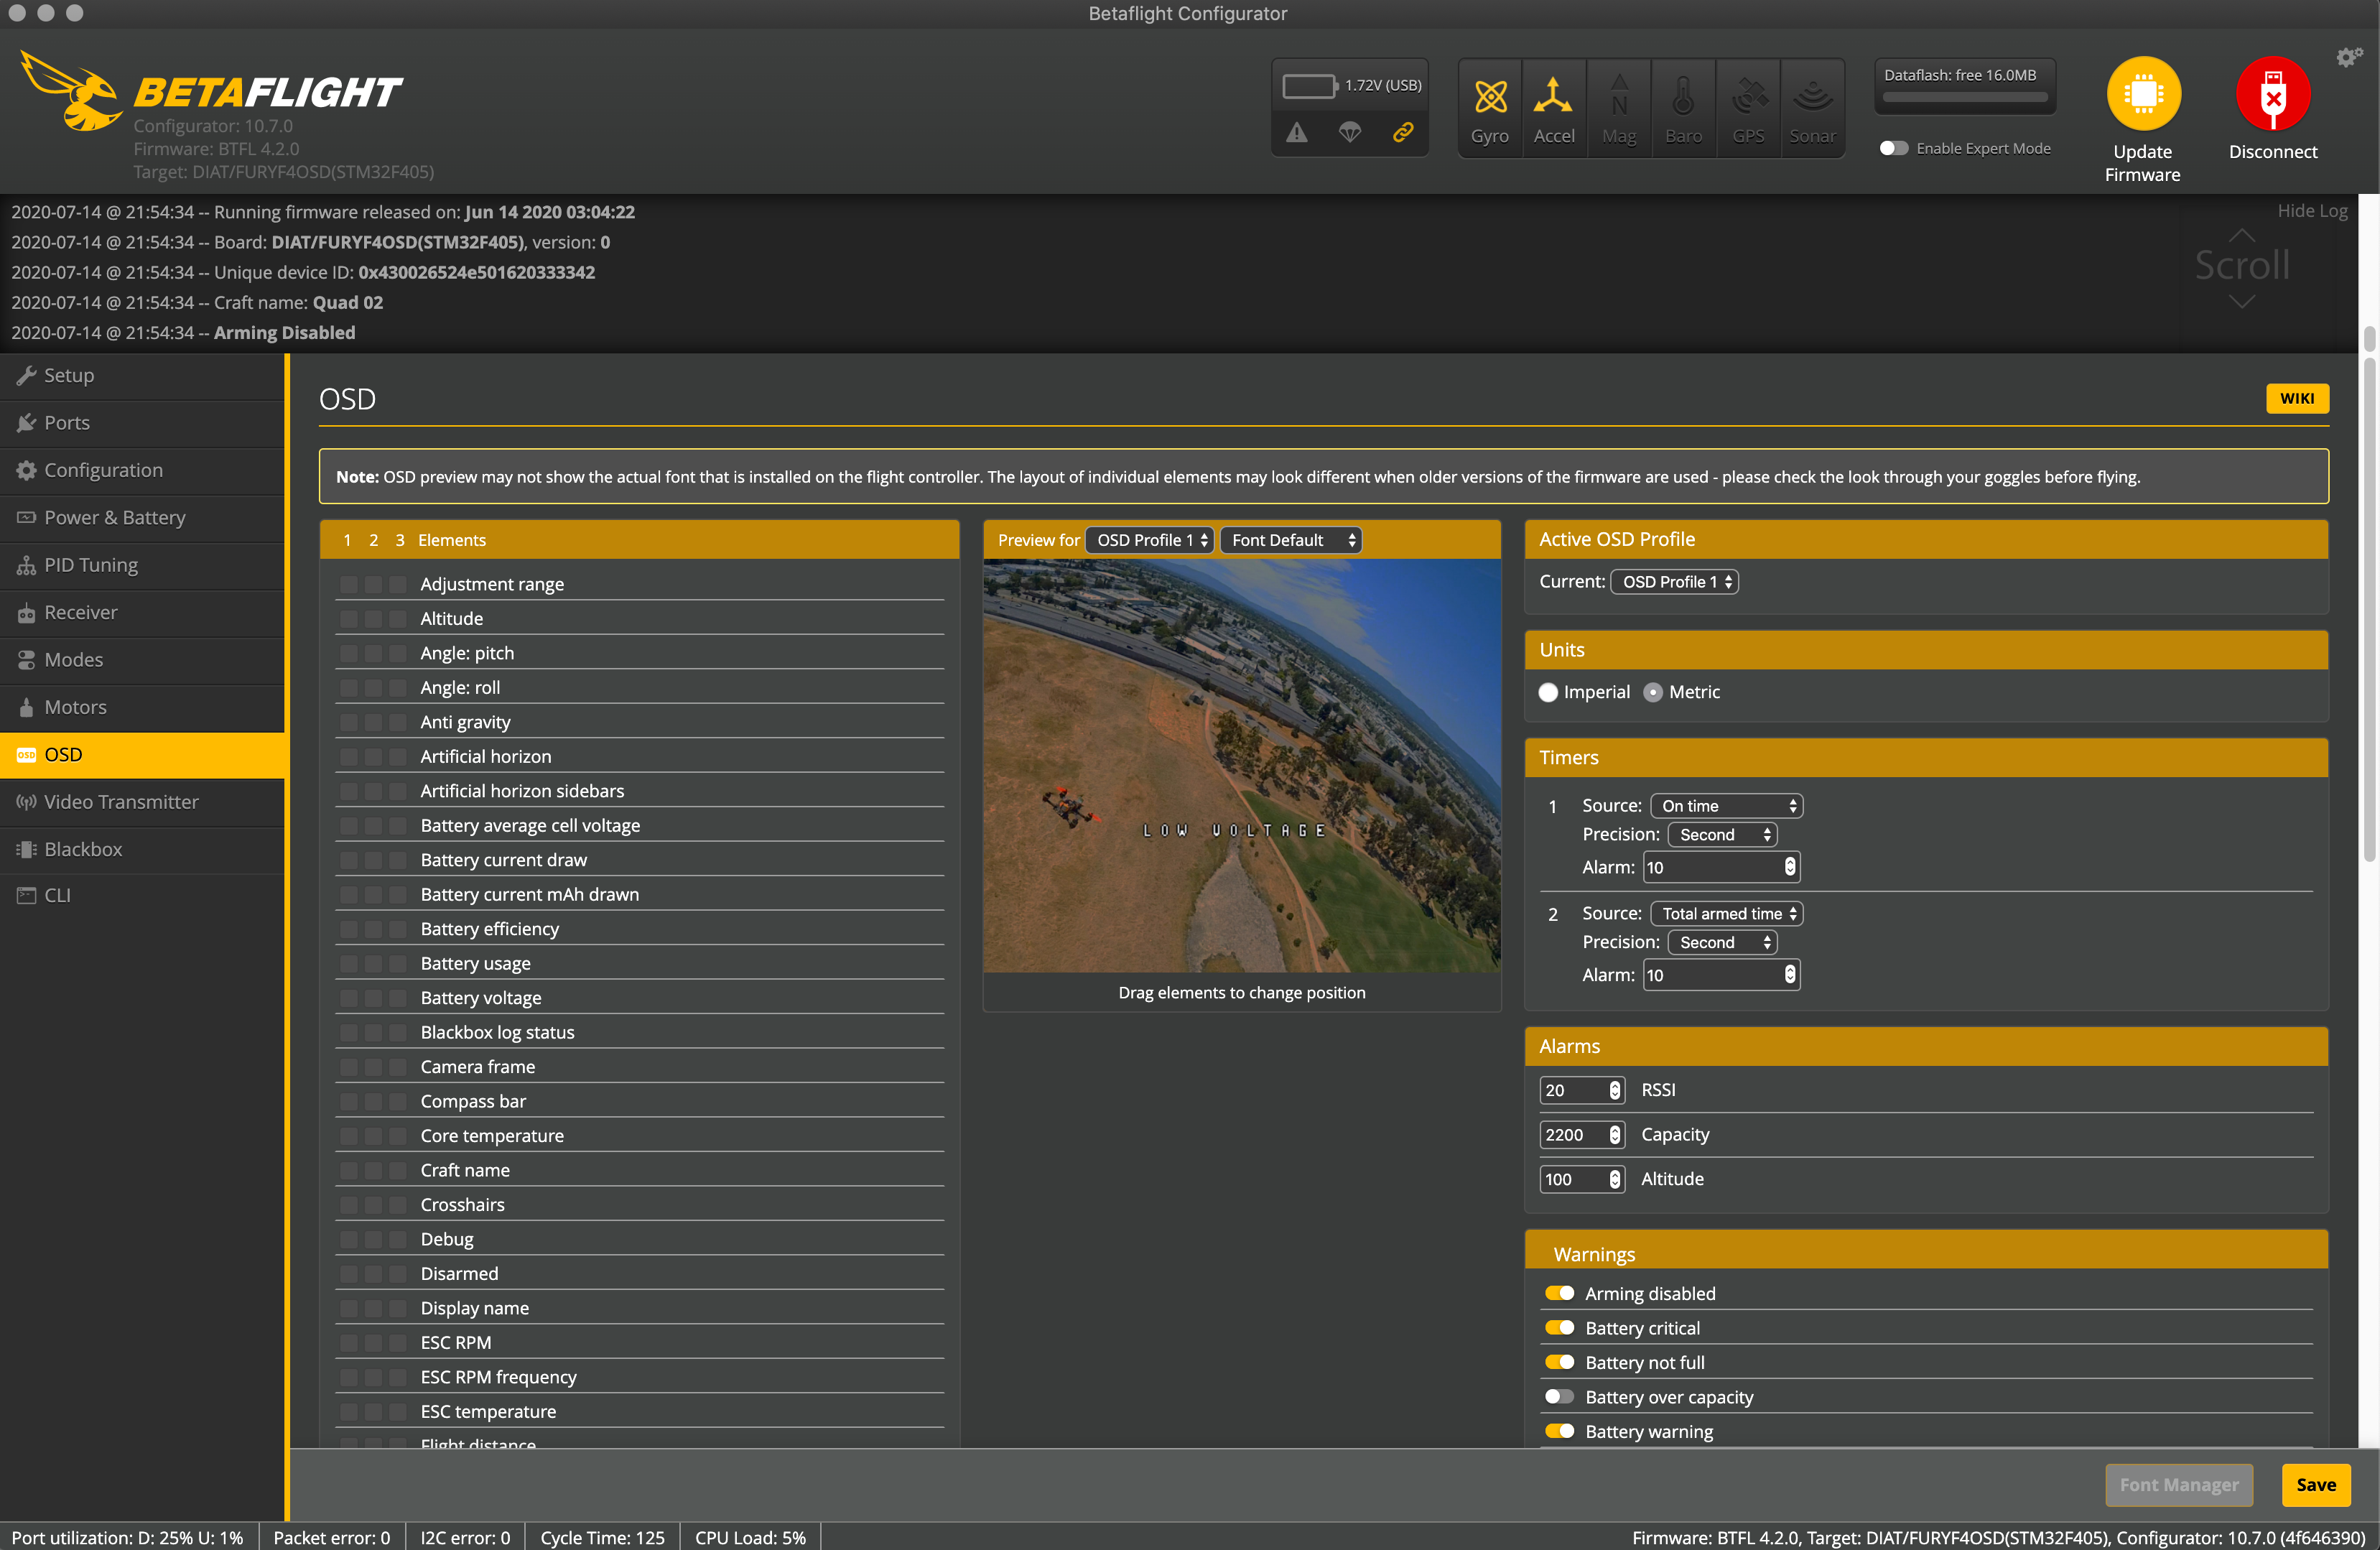This screenshot has height=1550, width=2380.
Task: Click the RSSI alarm value stepper
Action: (x=1614, y=1090)
